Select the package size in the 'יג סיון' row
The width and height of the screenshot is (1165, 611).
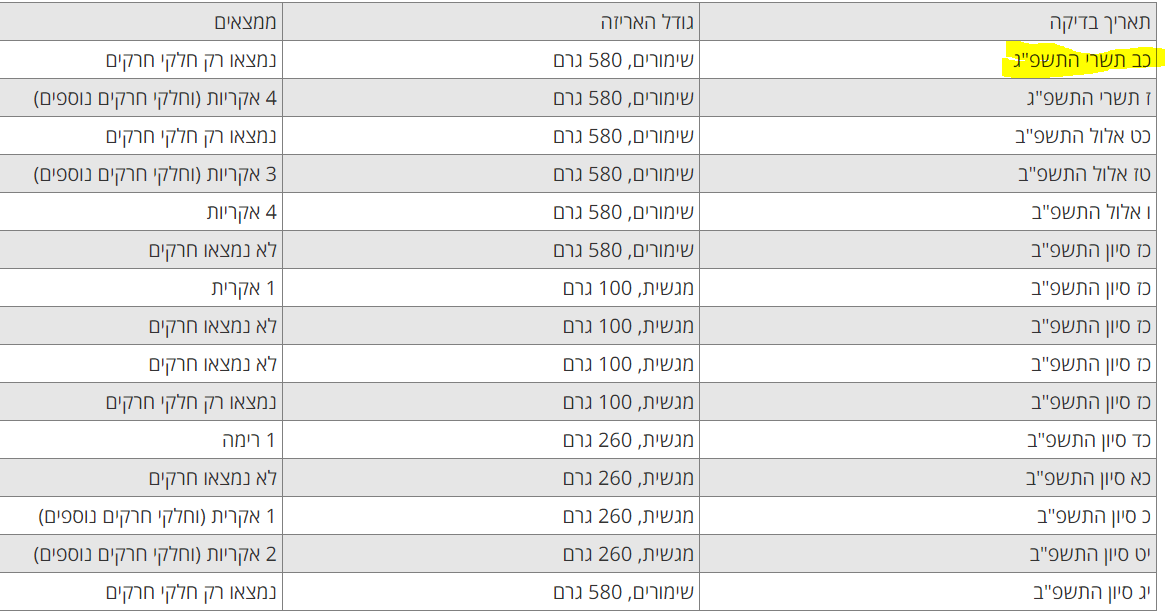click(x=624, y=592)
